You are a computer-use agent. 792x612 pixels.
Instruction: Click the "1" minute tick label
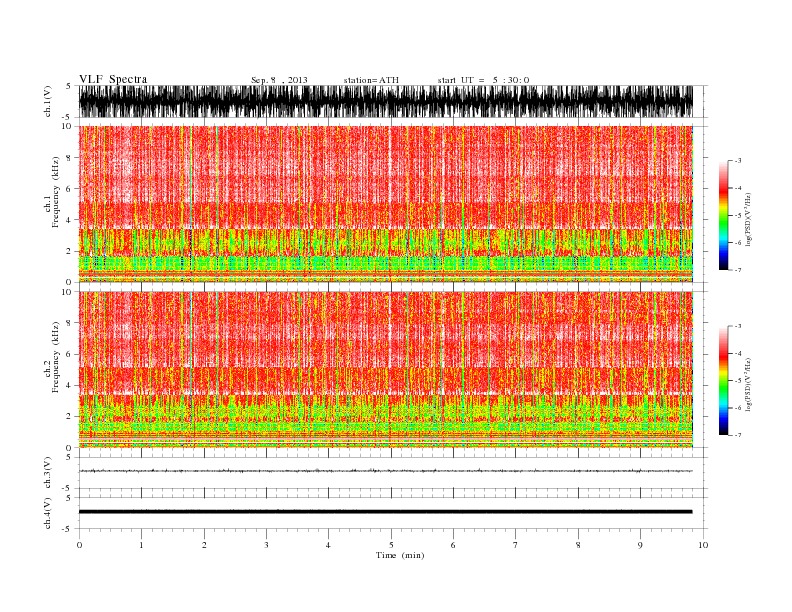tap(142, 545)
